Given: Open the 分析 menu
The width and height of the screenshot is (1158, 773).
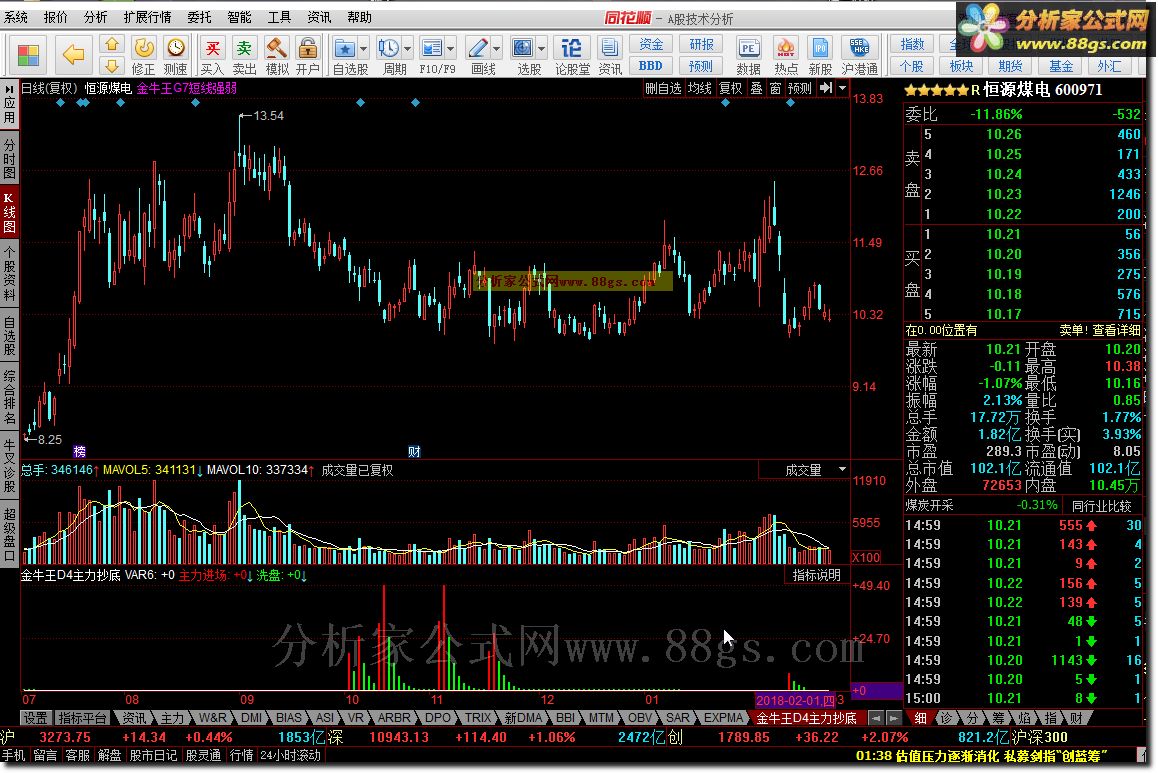Looking at the screenshot, I should pyautogui.click(x=95, y=17).
